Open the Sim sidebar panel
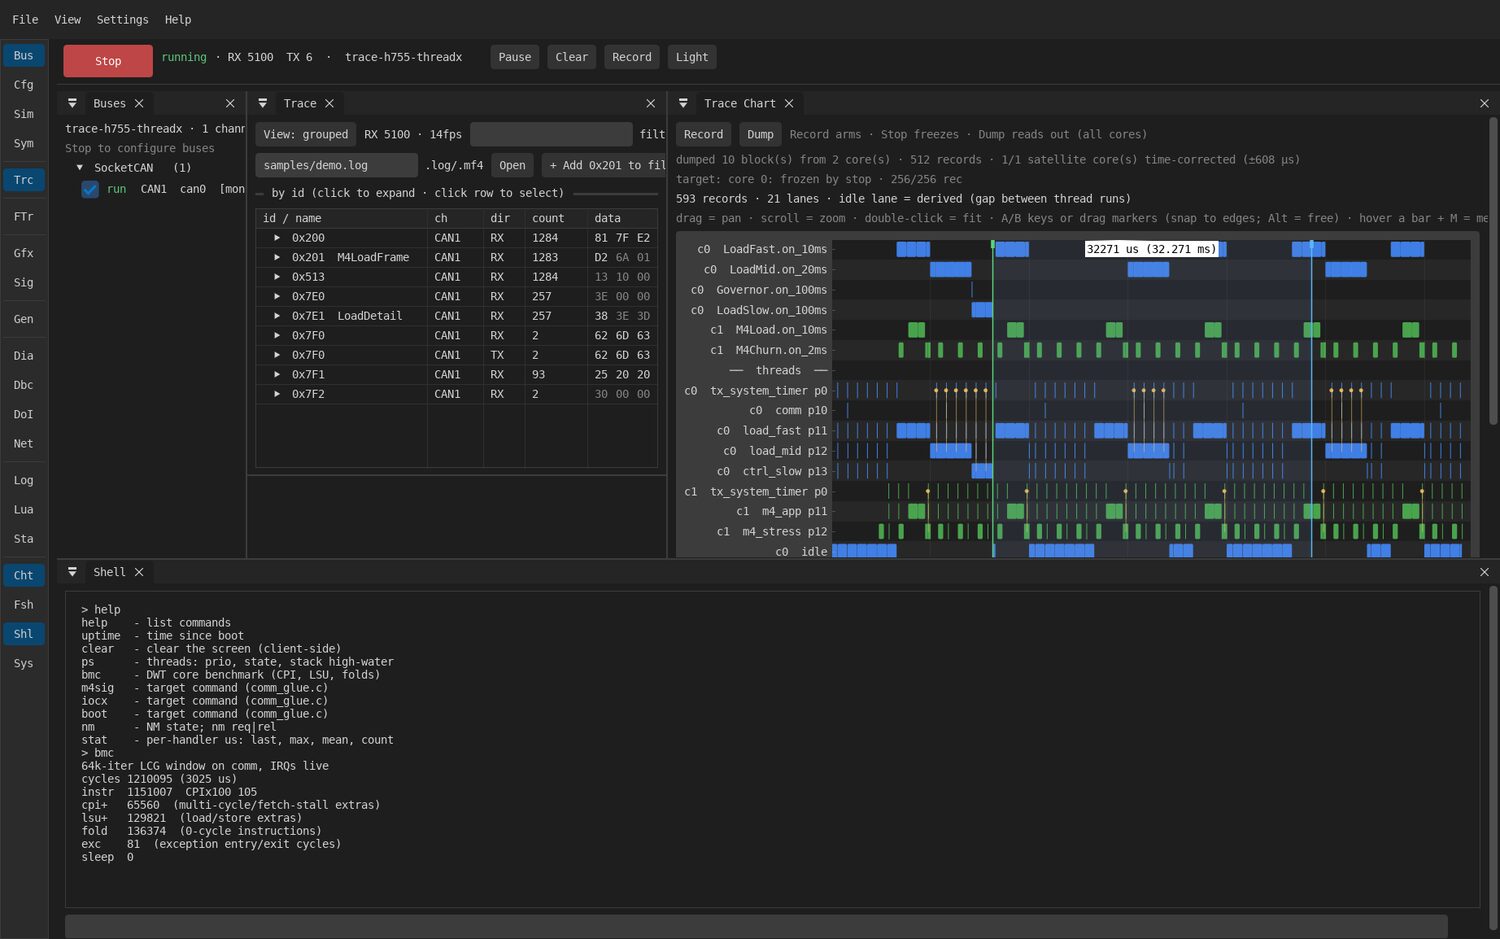1500x939 pixels. [24, 114]
